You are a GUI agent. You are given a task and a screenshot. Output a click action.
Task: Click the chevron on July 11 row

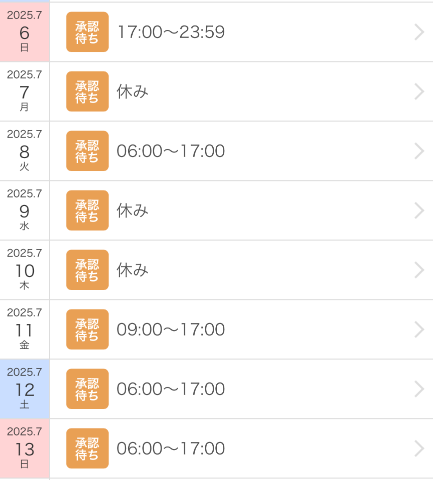coord(419,329)
